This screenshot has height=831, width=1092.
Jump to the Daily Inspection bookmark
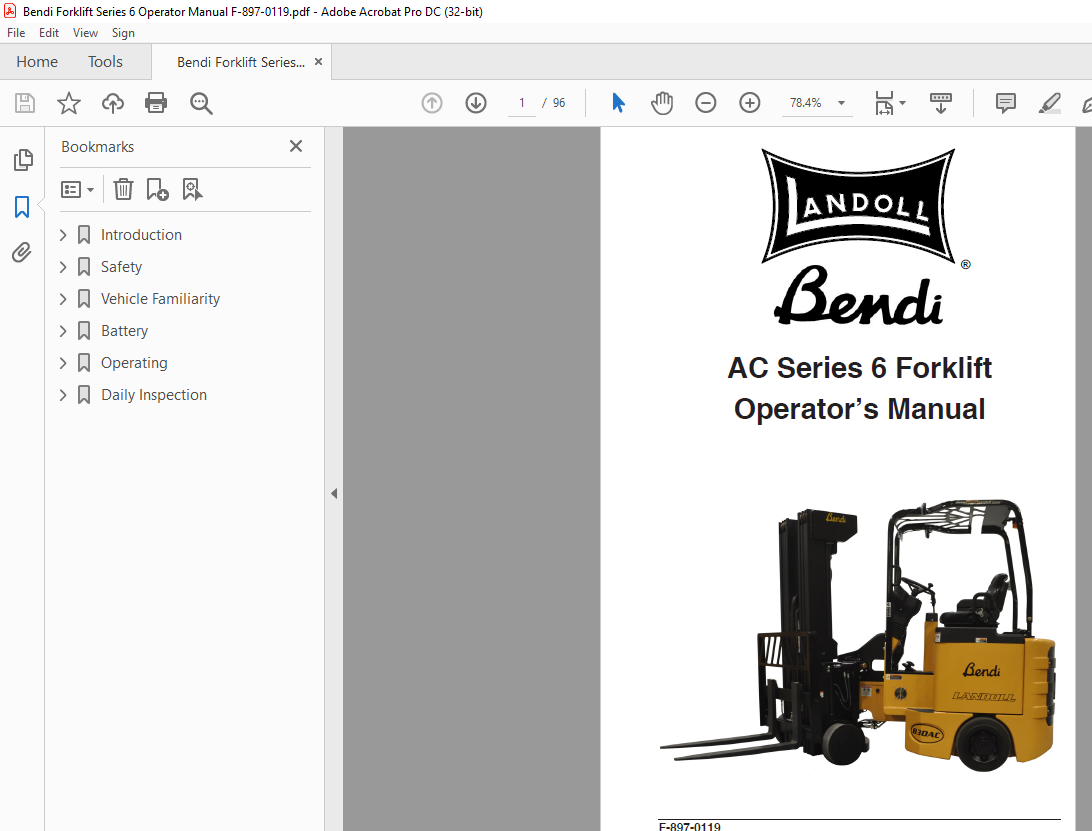pos(154,395)
